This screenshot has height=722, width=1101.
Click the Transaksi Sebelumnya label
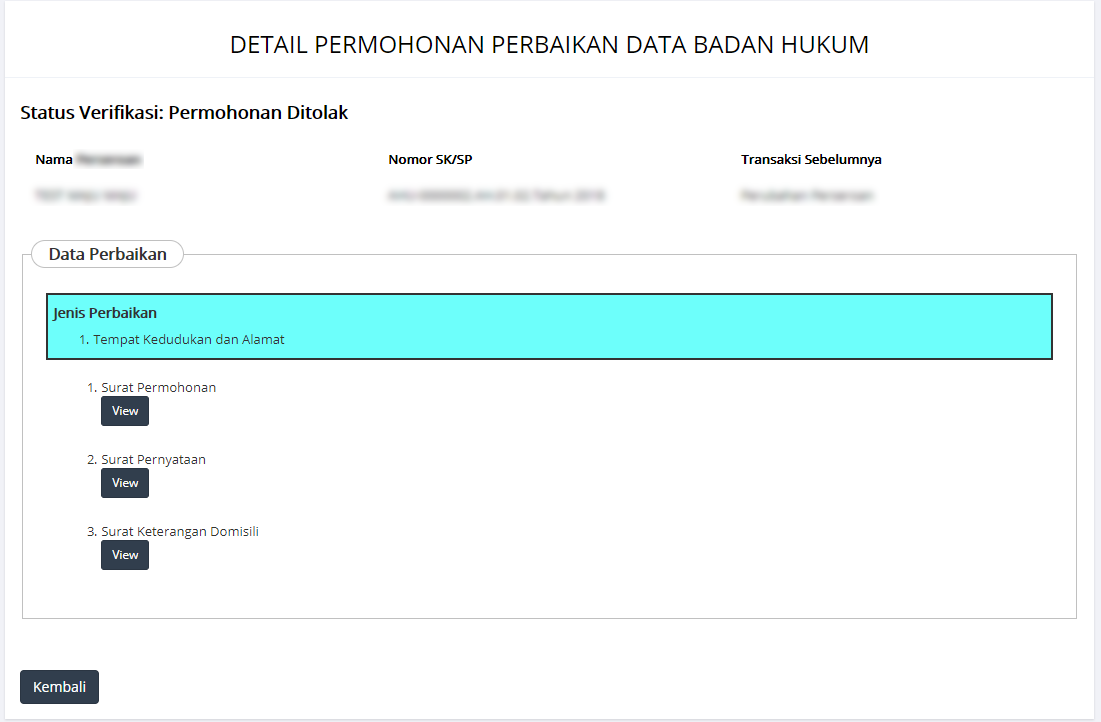tap(811, 160)
